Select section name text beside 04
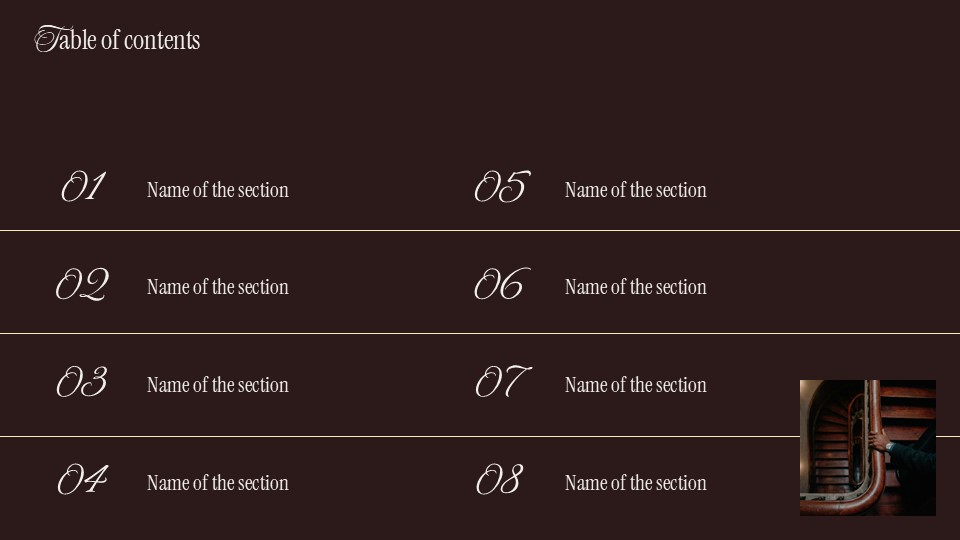This screenshot has width=960, height=540. (217, 483)
